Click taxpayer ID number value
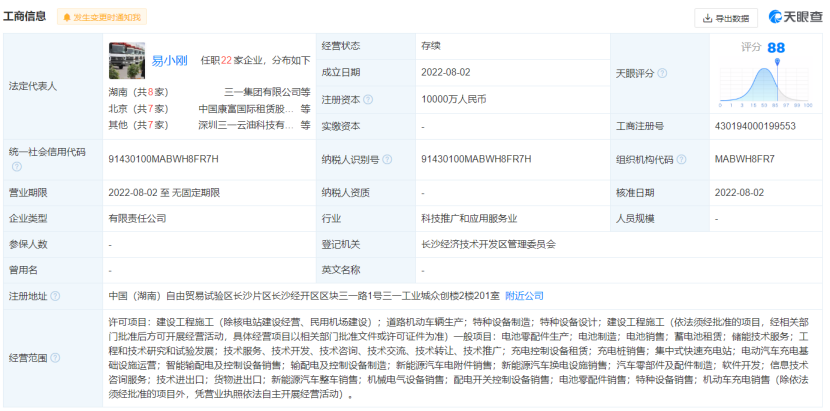Screen dimensions: 830x411 point(476,159)
